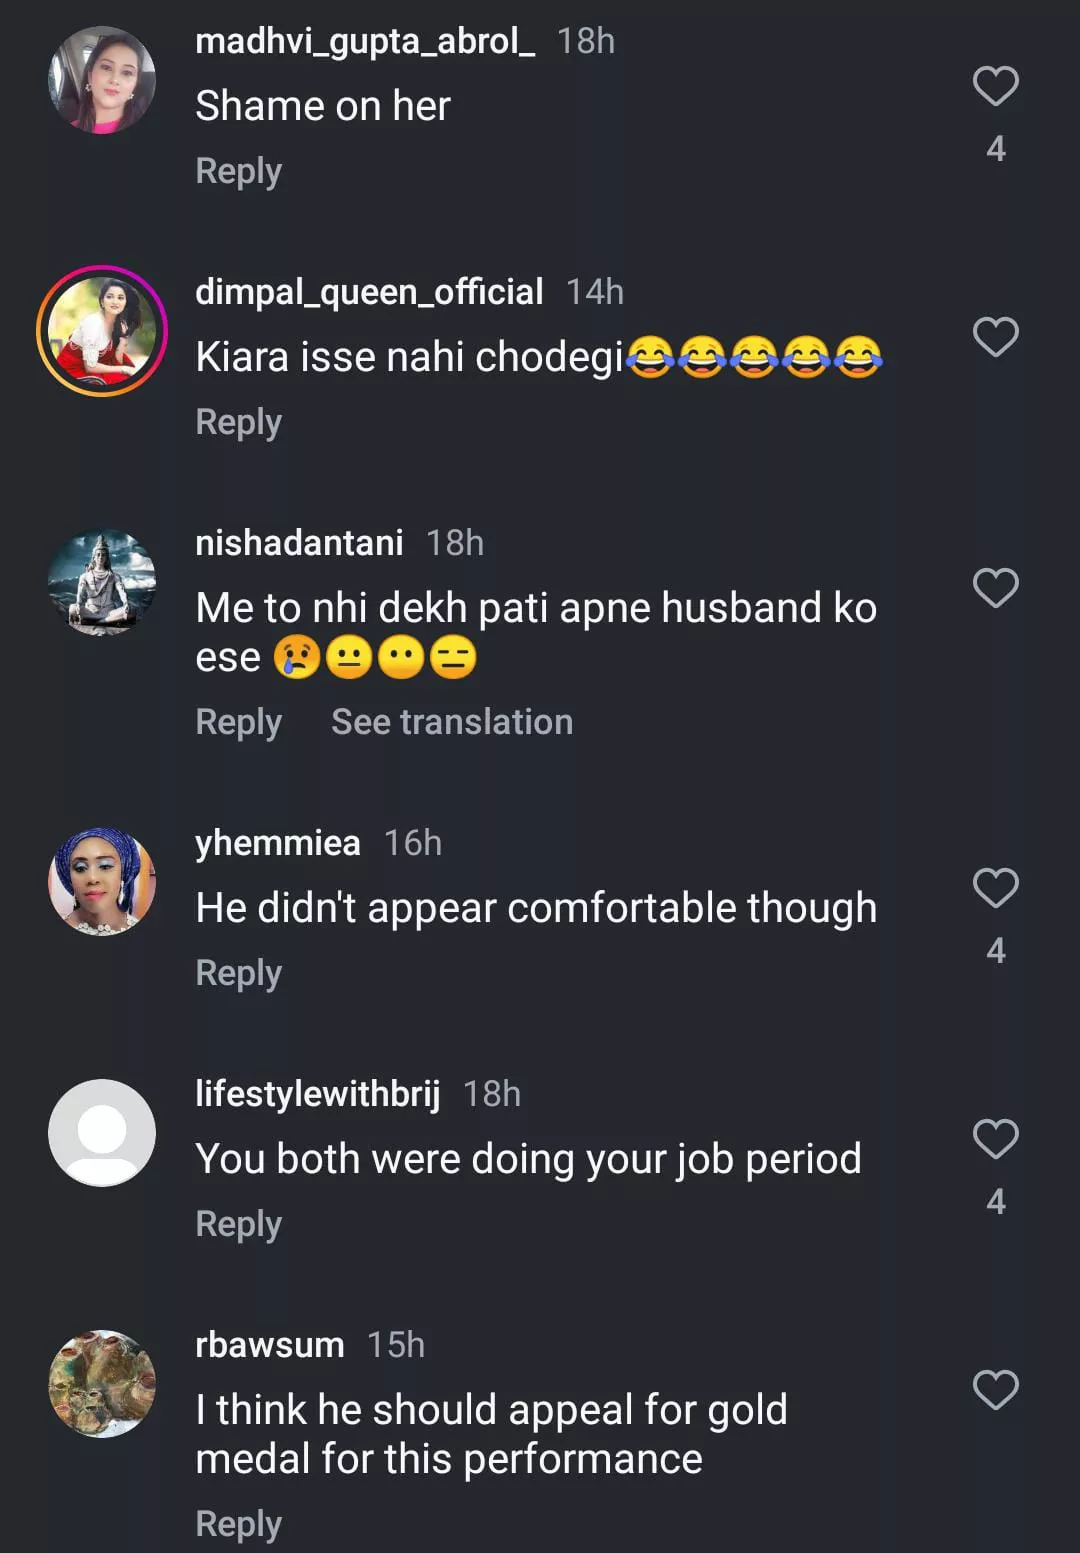Reply to "He didn't appear comfortable though"

tap(238, 973)
